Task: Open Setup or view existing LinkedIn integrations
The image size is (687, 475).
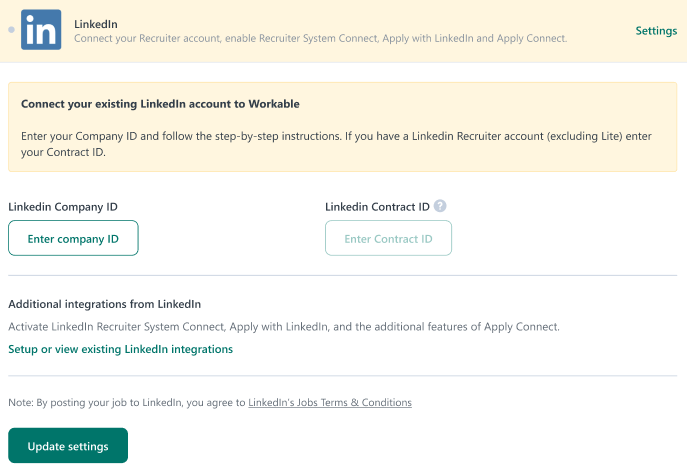Action: 120,349
